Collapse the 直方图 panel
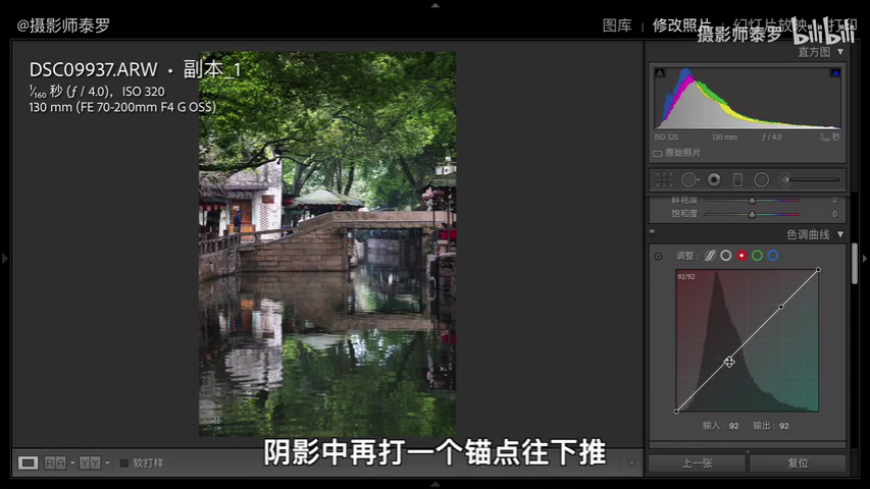The width and height of the screenshot is (870, 489). [841, 52]
